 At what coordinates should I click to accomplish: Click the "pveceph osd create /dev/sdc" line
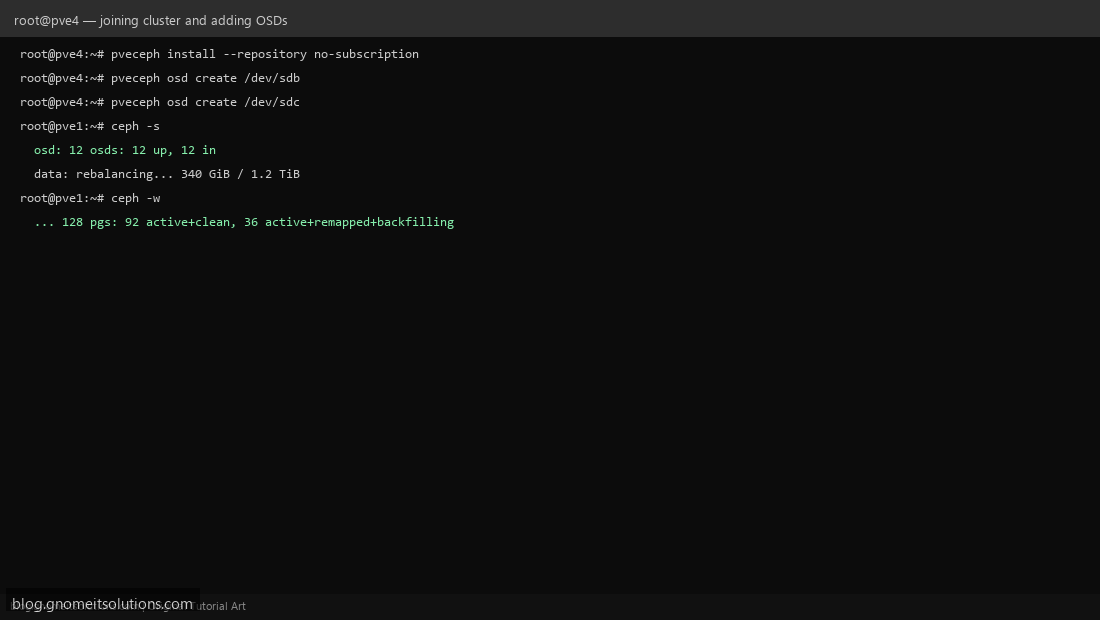click(x=160, y=102)
